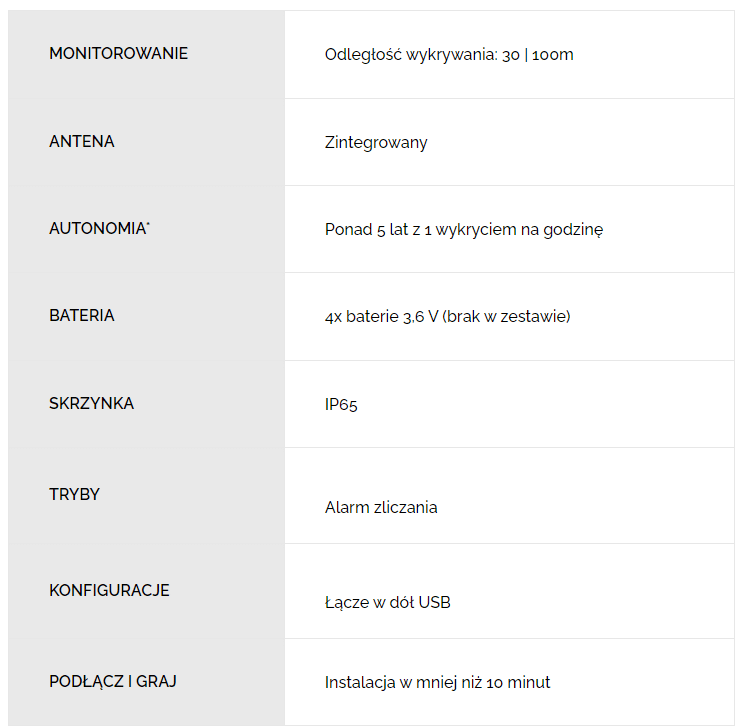Click the SKRZYNKA row label
Screen dimensions: 741x728
click(x=92, y=403)
